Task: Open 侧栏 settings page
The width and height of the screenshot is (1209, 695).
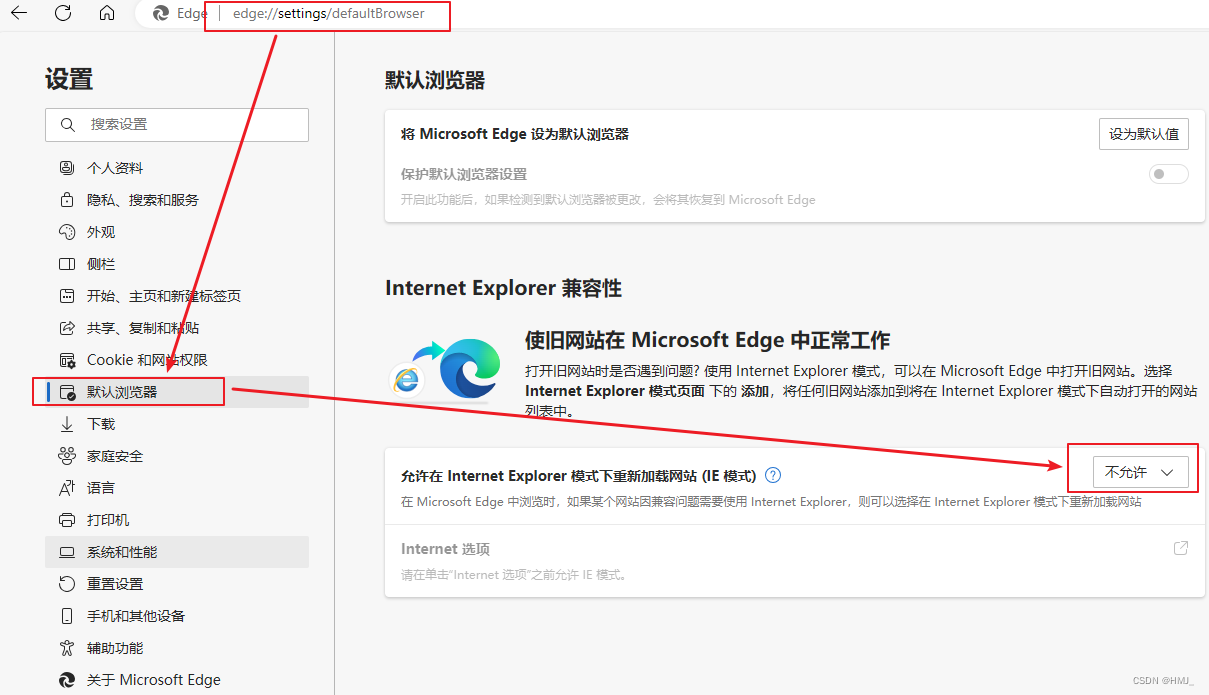Action: click(177, 264)
